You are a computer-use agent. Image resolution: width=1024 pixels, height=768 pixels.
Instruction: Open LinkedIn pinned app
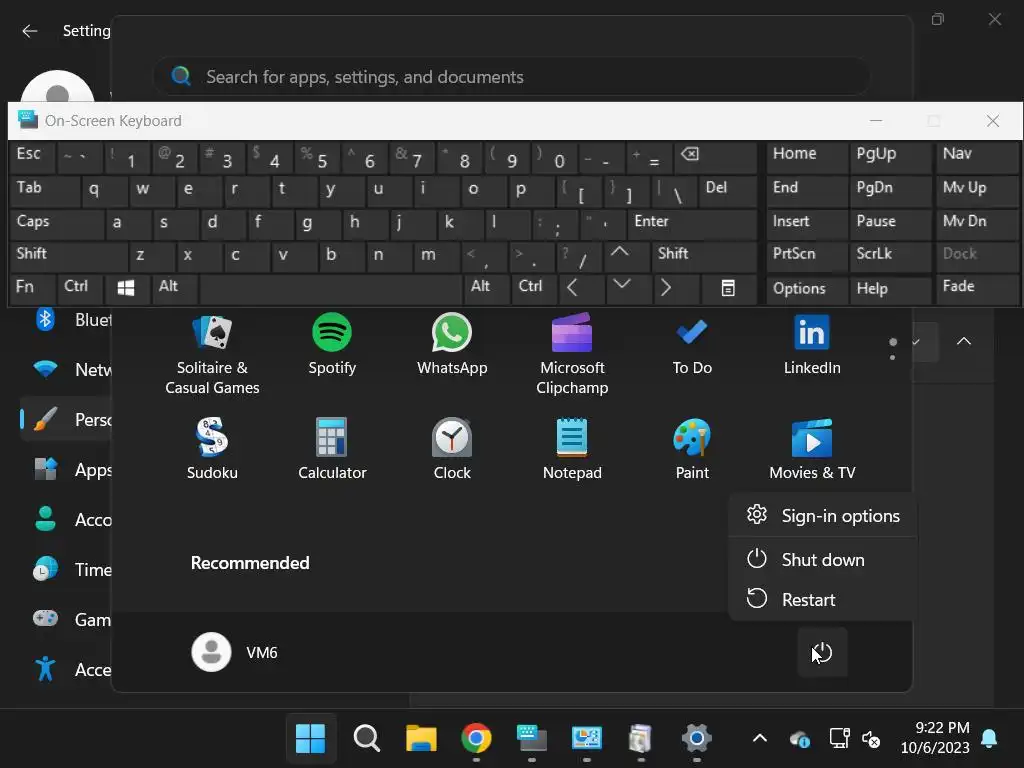click(812, 345)
